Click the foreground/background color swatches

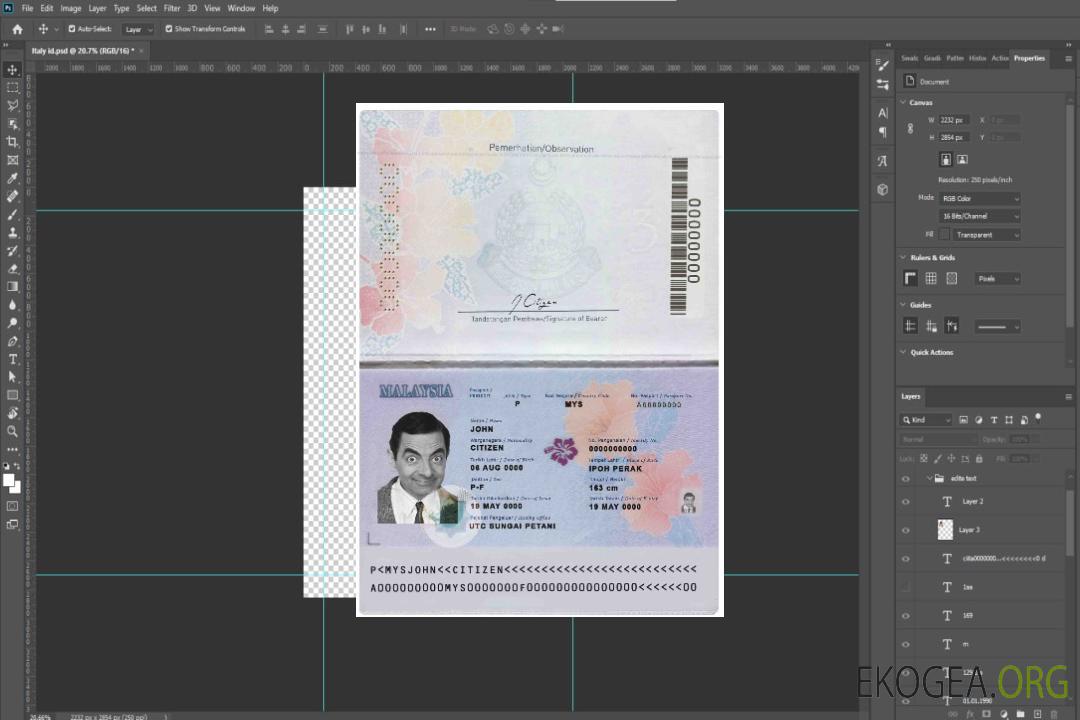(x=12, y=484)
